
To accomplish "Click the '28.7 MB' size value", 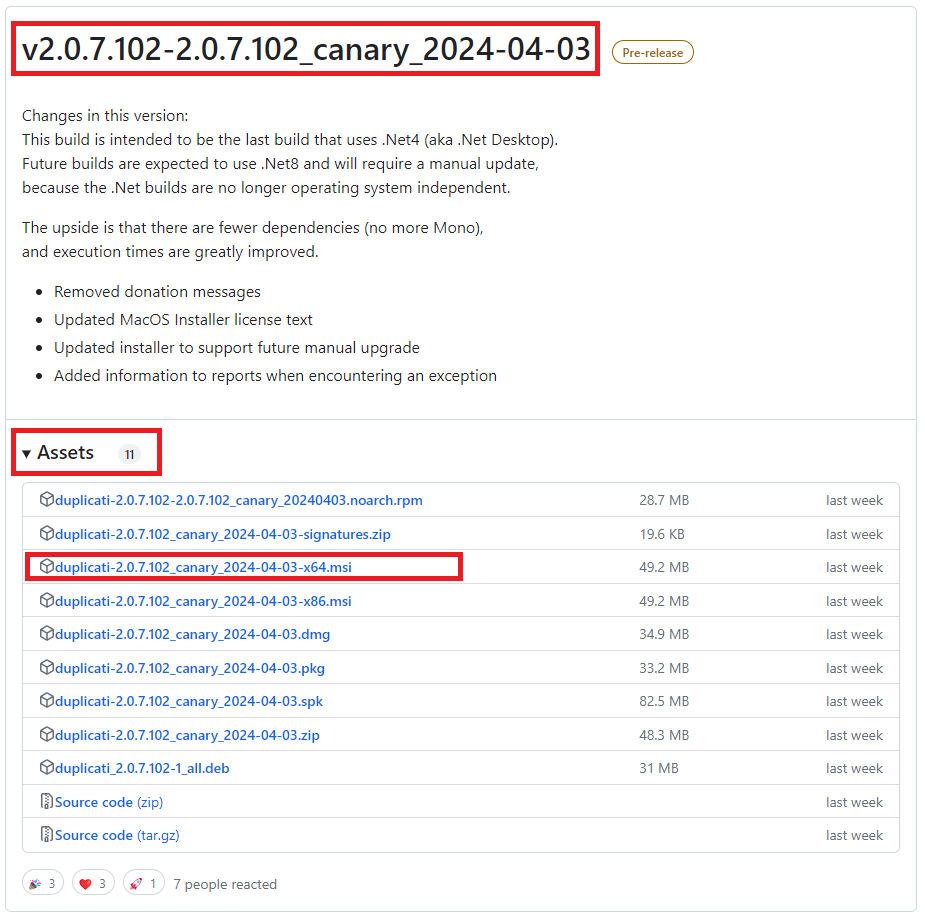I will click(x=664, y=500).
